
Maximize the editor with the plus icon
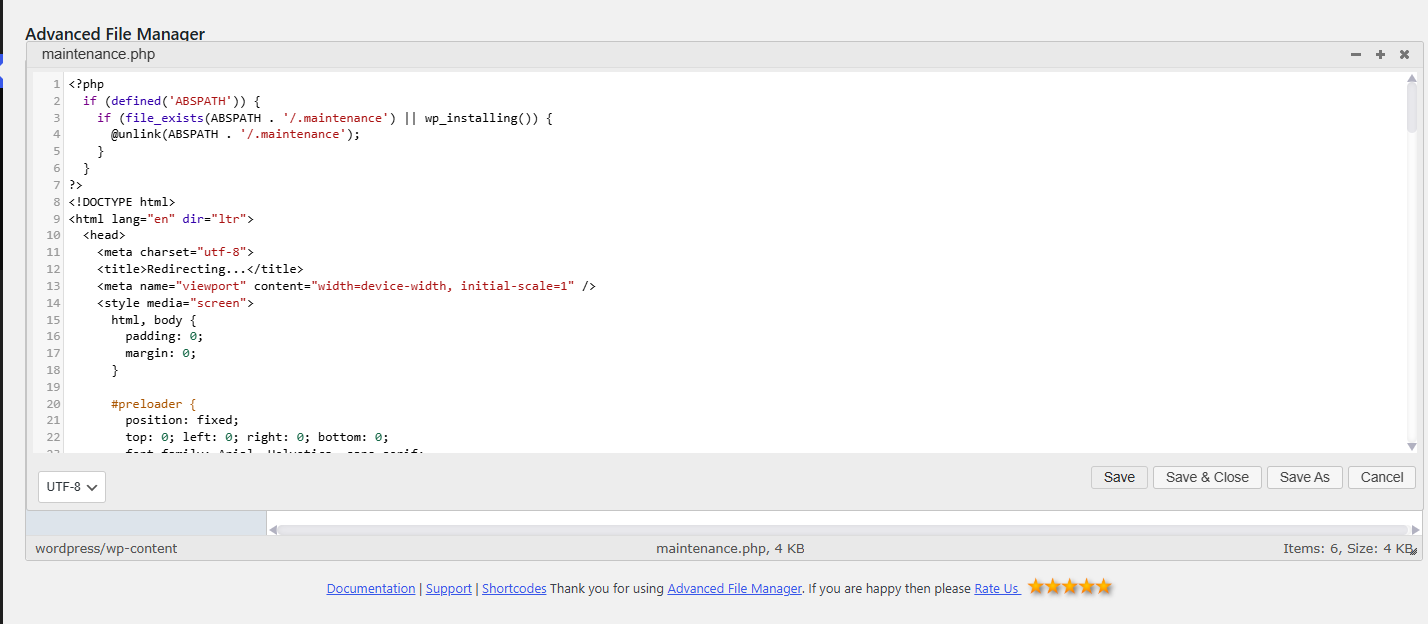point(1380,55)
